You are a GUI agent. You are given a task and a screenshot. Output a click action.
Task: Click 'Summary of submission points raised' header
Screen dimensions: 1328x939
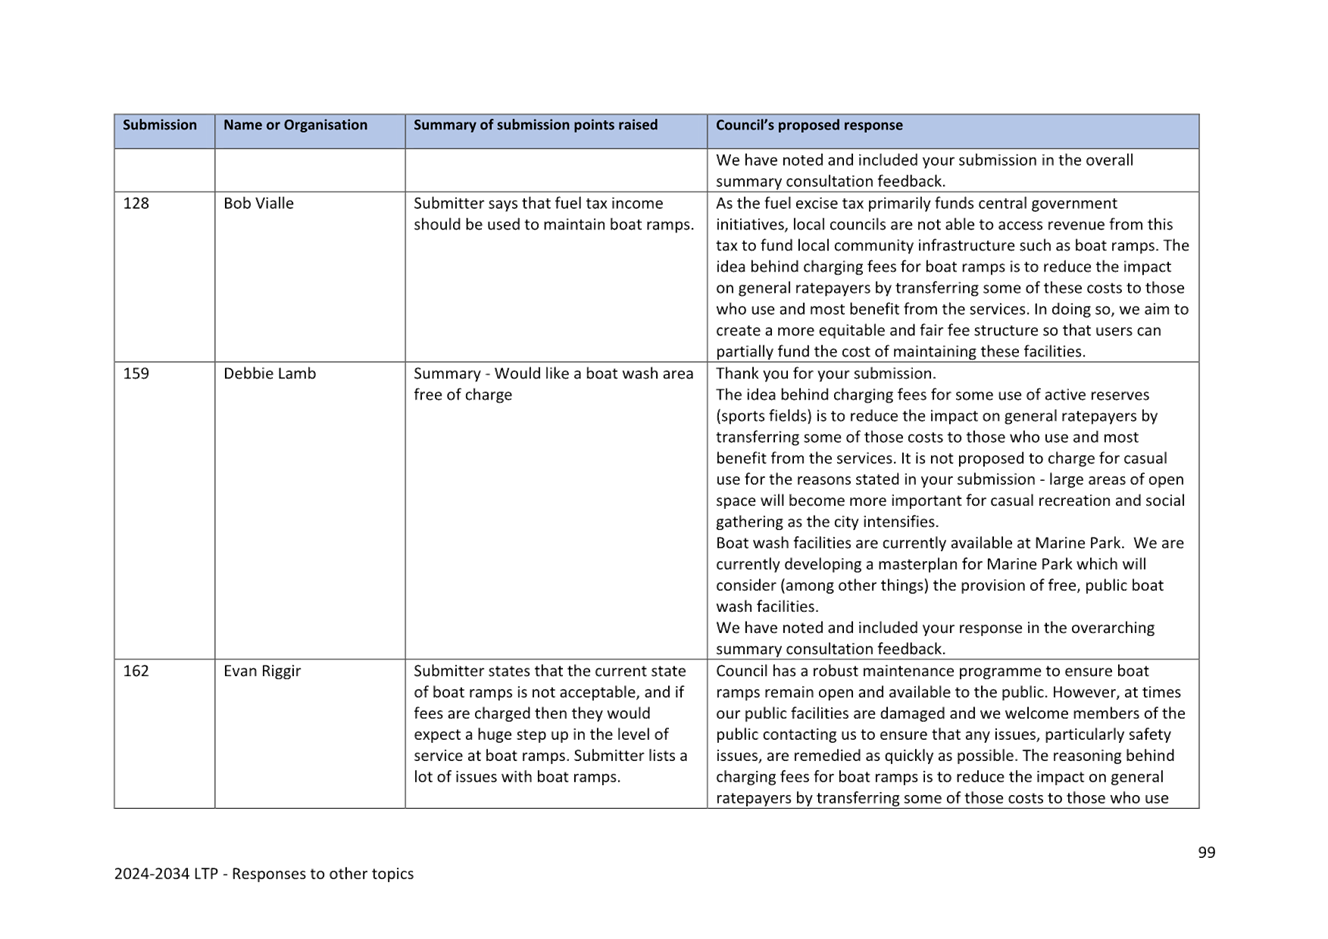coord(535,125)
